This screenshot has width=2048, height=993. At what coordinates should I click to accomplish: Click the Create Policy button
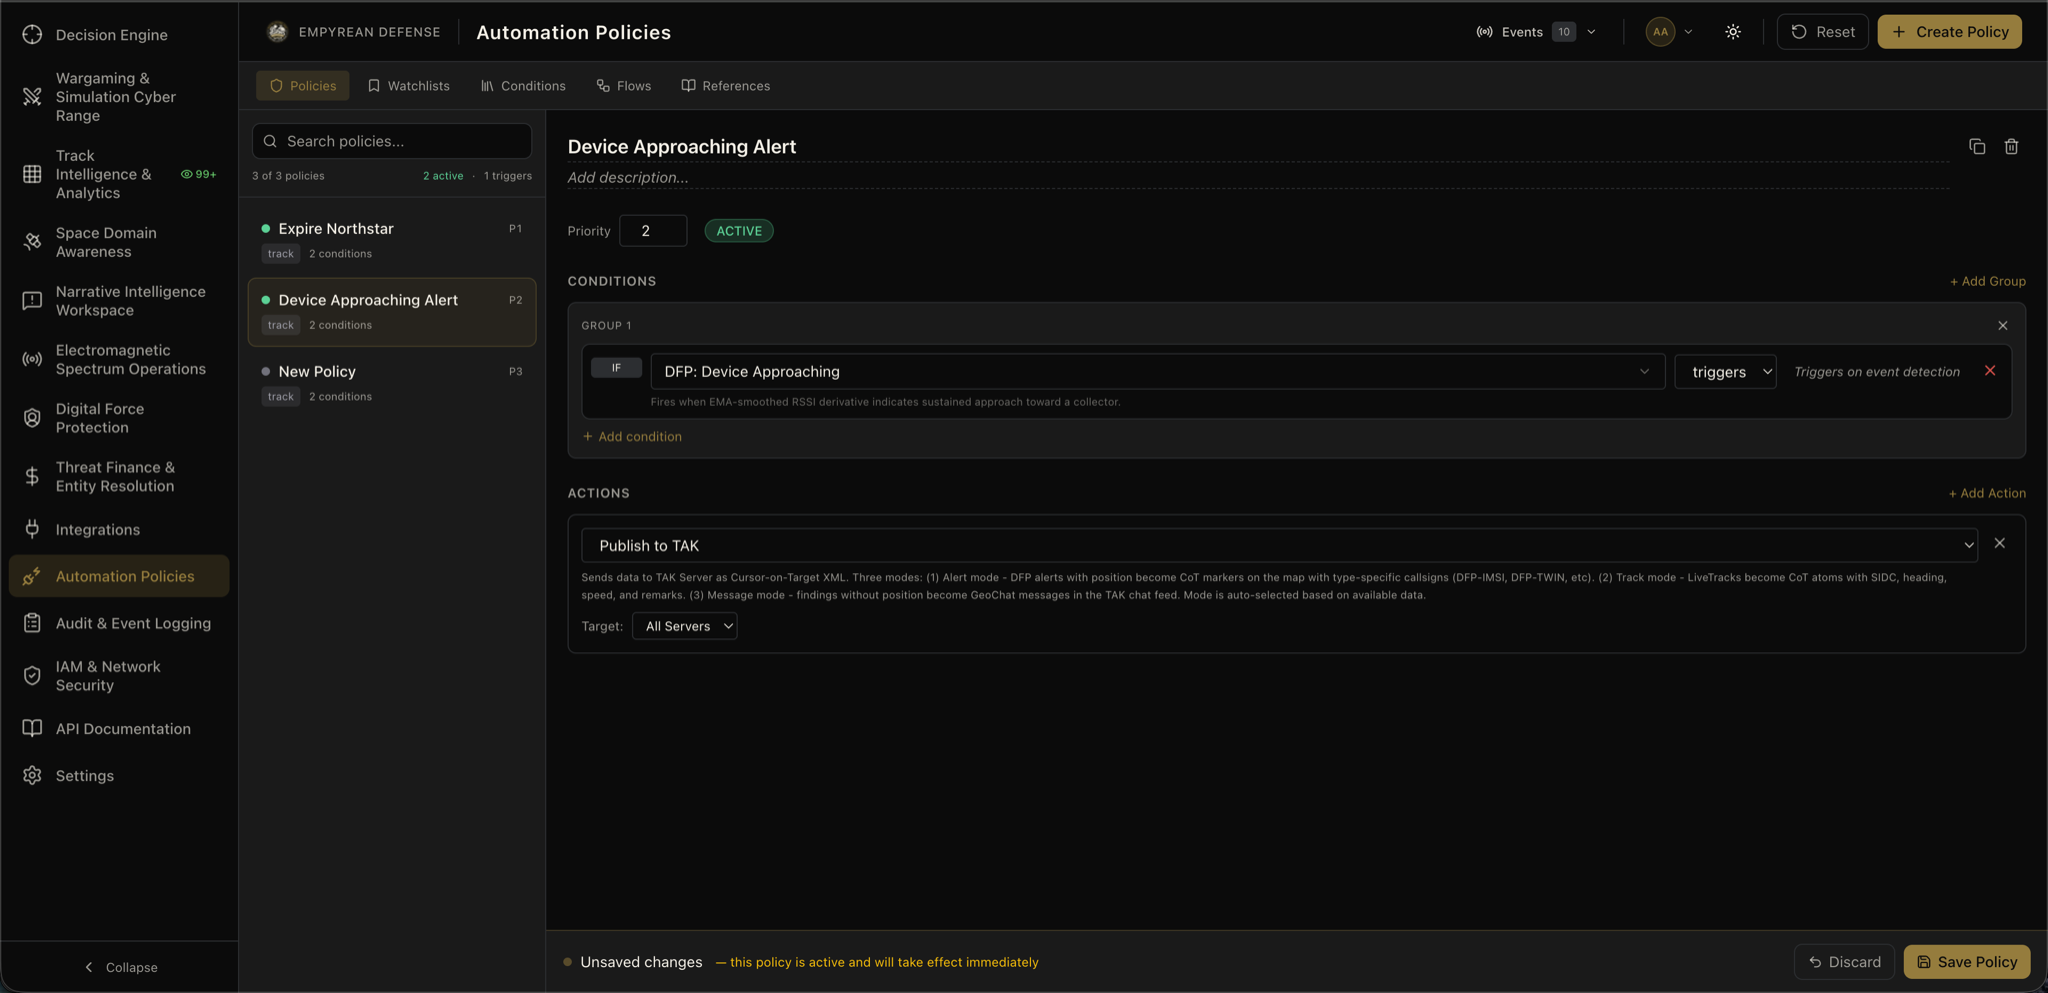tap(1949, 32)
